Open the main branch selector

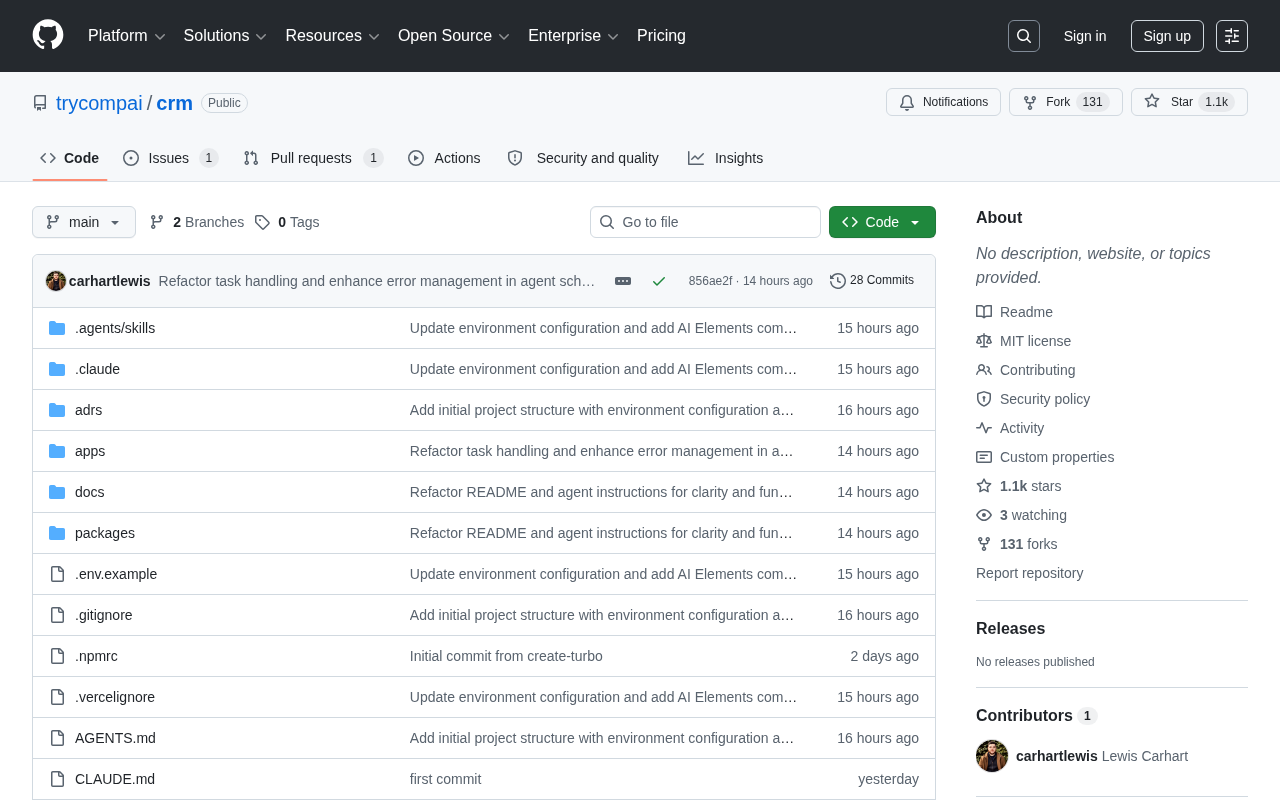84,222
